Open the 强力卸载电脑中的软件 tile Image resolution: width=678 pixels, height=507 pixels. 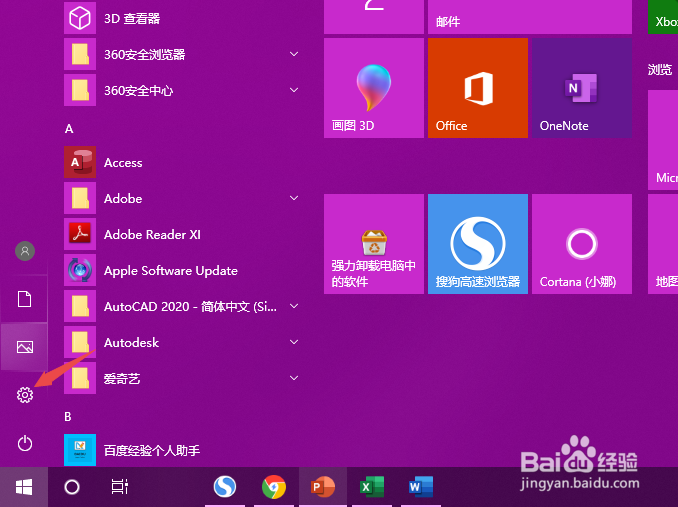point(374,244)
